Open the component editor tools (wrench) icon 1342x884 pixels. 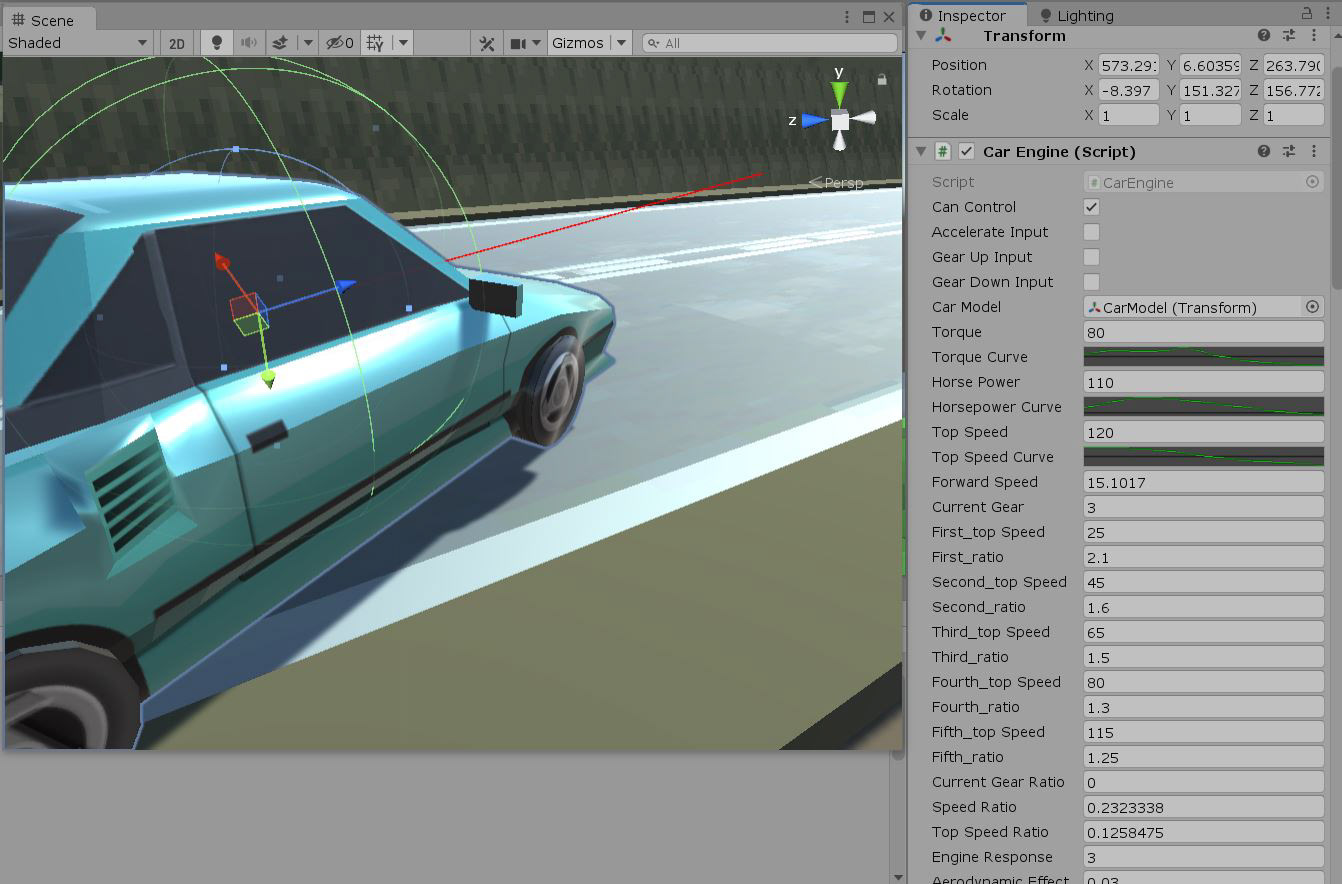(487, 43)
